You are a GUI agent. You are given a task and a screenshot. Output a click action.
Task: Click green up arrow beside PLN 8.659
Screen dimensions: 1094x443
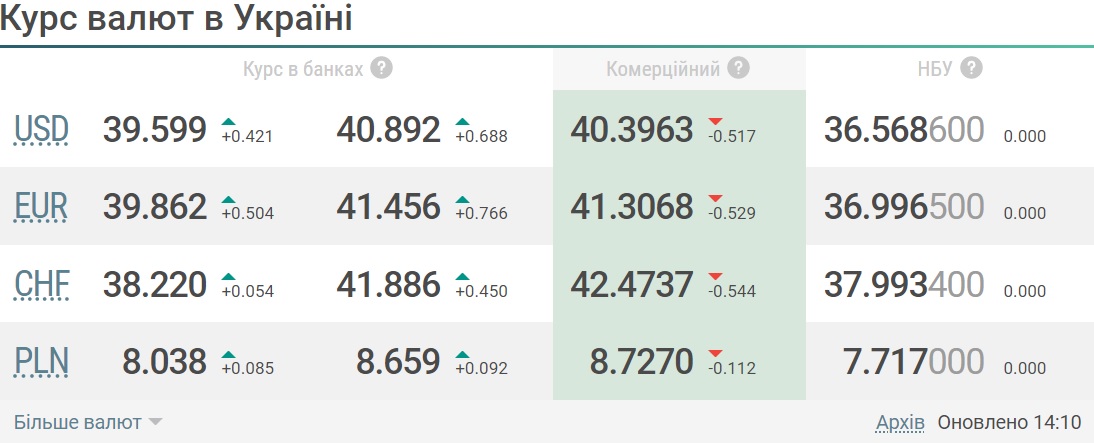(x=462, y=353)
